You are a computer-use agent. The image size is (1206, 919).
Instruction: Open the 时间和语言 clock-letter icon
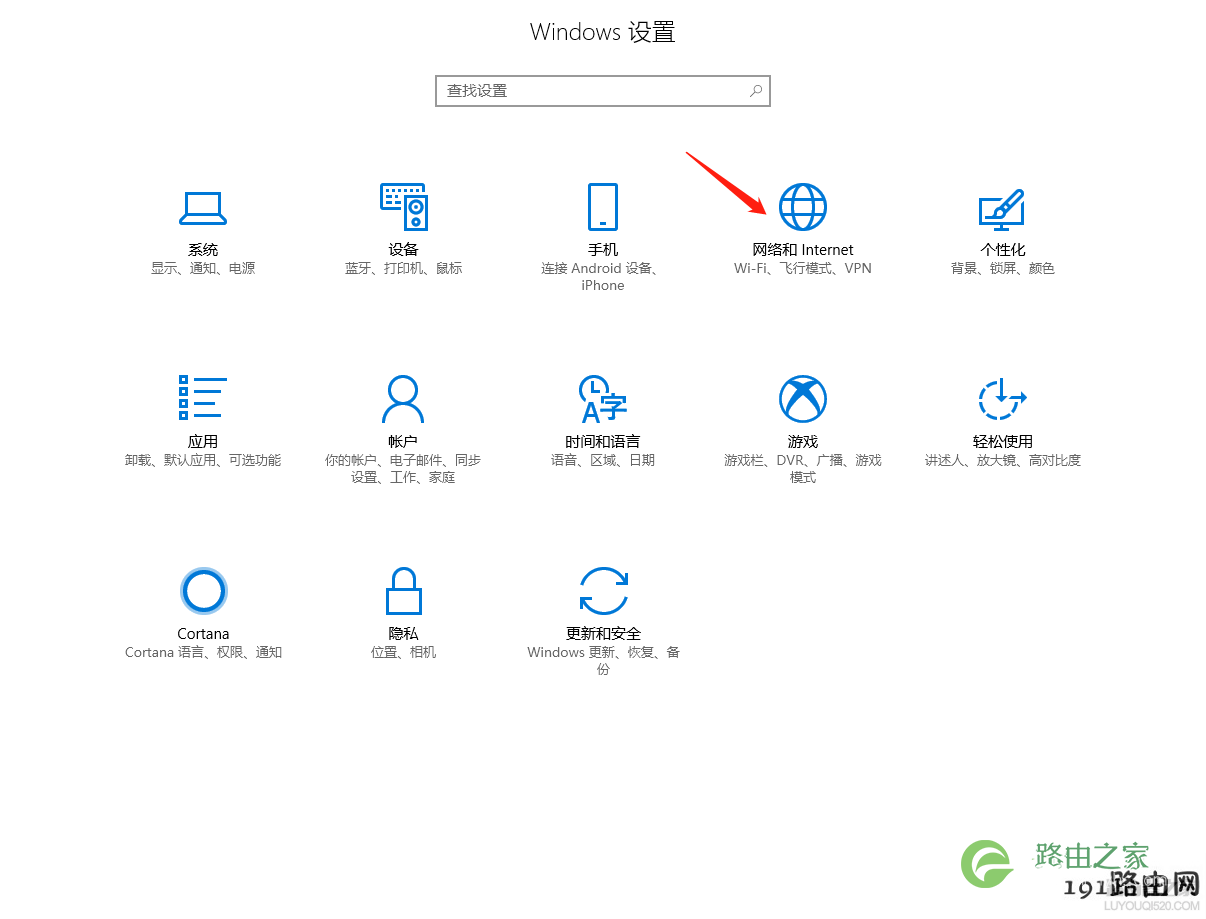tap(603, 399)
